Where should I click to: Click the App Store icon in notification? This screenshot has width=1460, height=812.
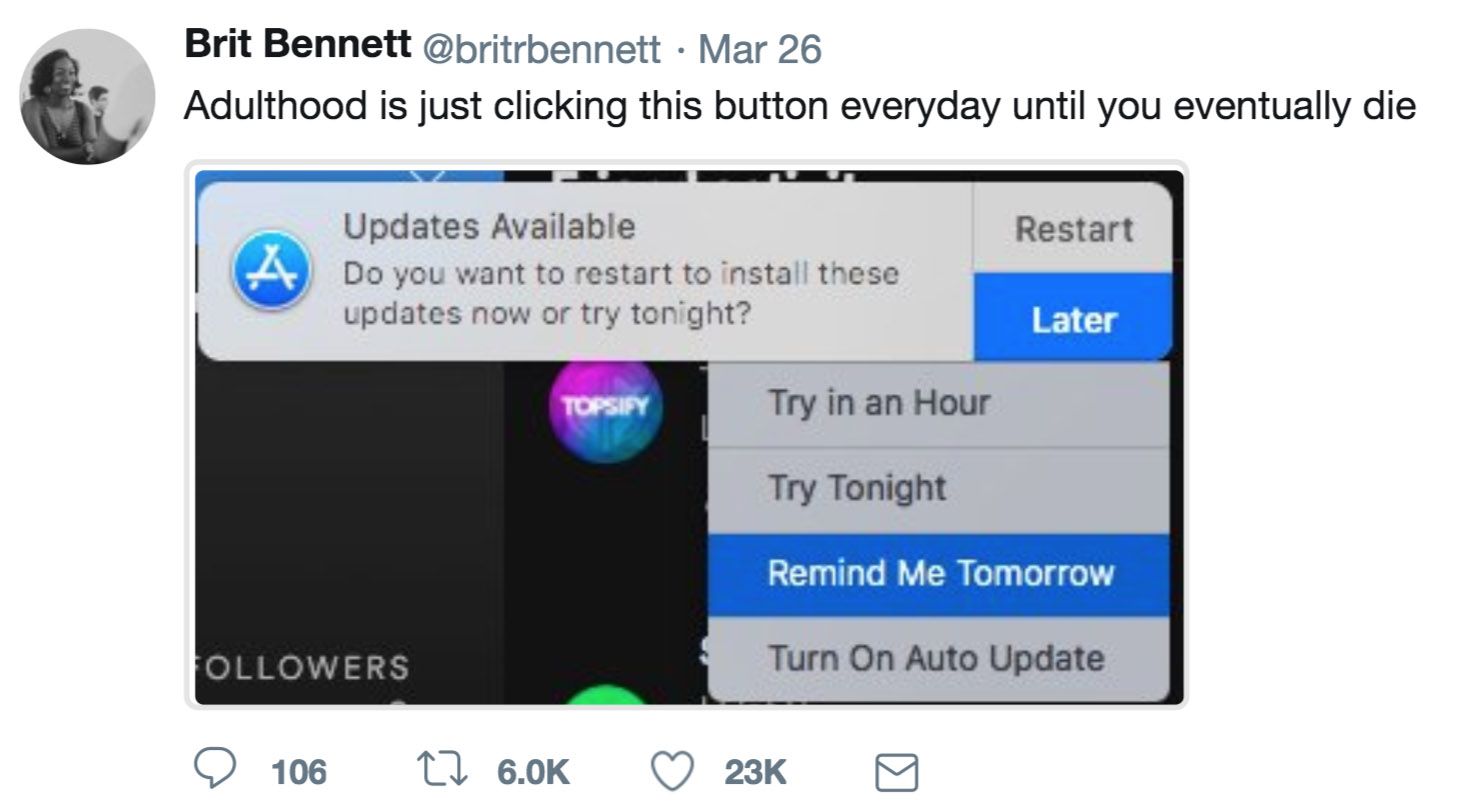(269, 270)
